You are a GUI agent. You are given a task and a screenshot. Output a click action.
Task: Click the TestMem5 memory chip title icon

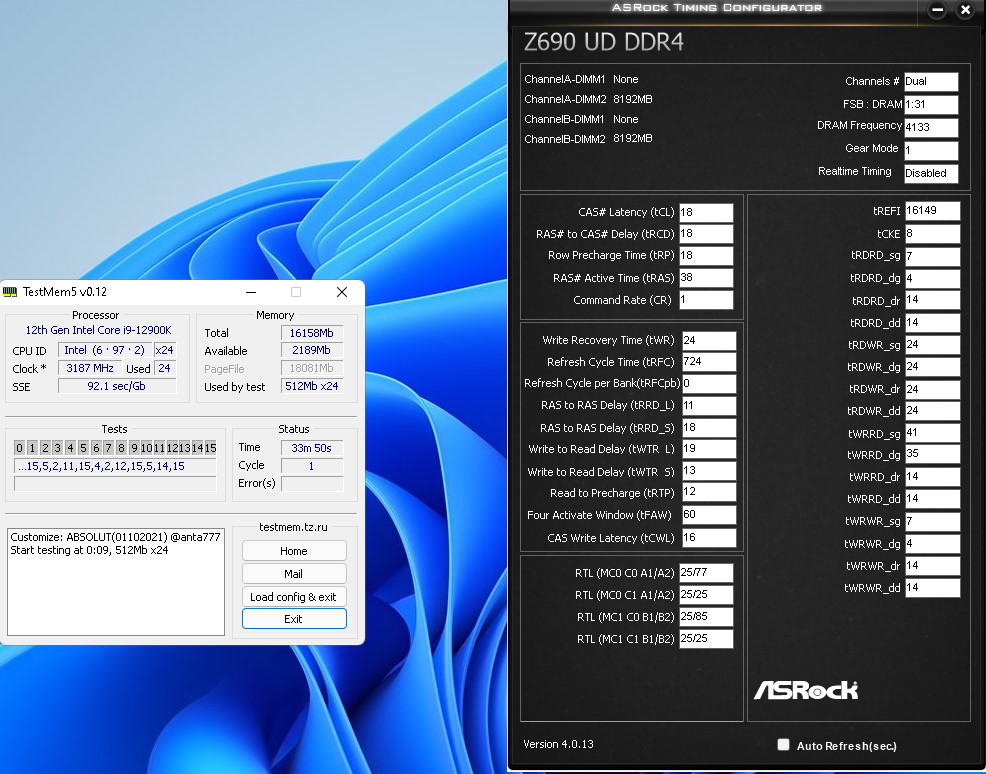(x=9, y=292)
